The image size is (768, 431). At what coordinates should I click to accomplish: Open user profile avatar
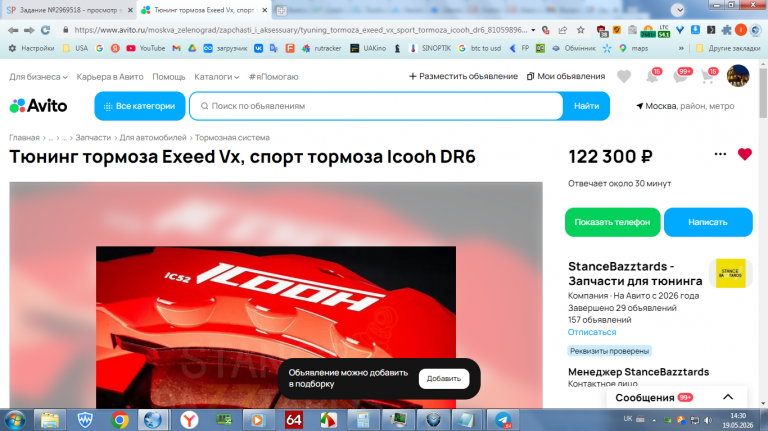pos(738,76)
